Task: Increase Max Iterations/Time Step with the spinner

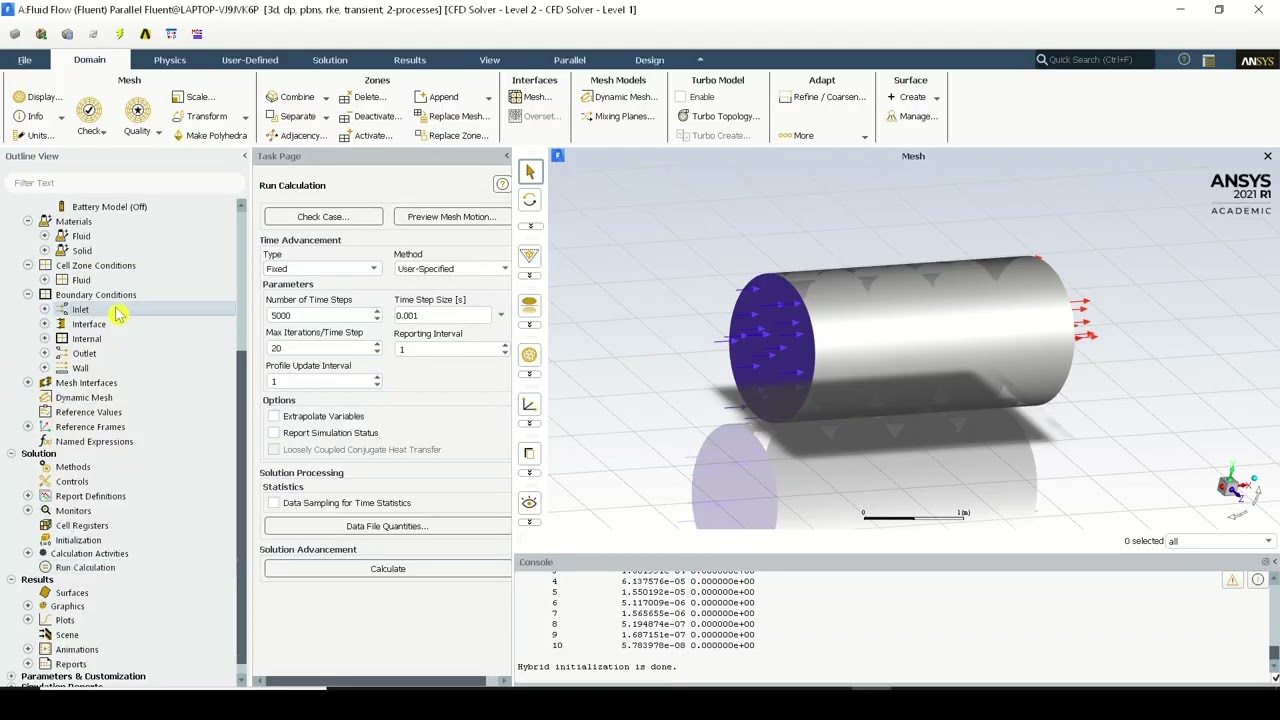Action: pos(377,345)
